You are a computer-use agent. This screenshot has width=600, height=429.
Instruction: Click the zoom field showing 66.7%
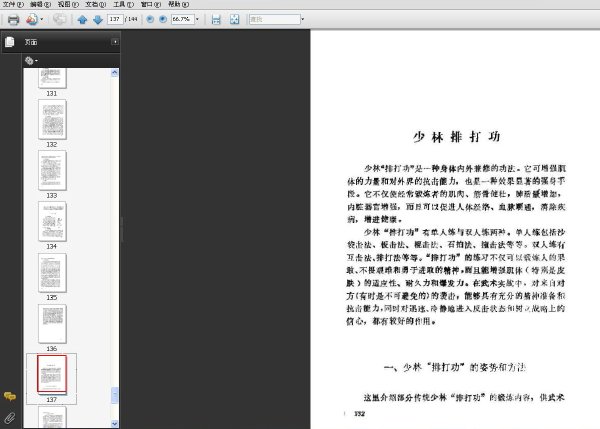(183, 19)
